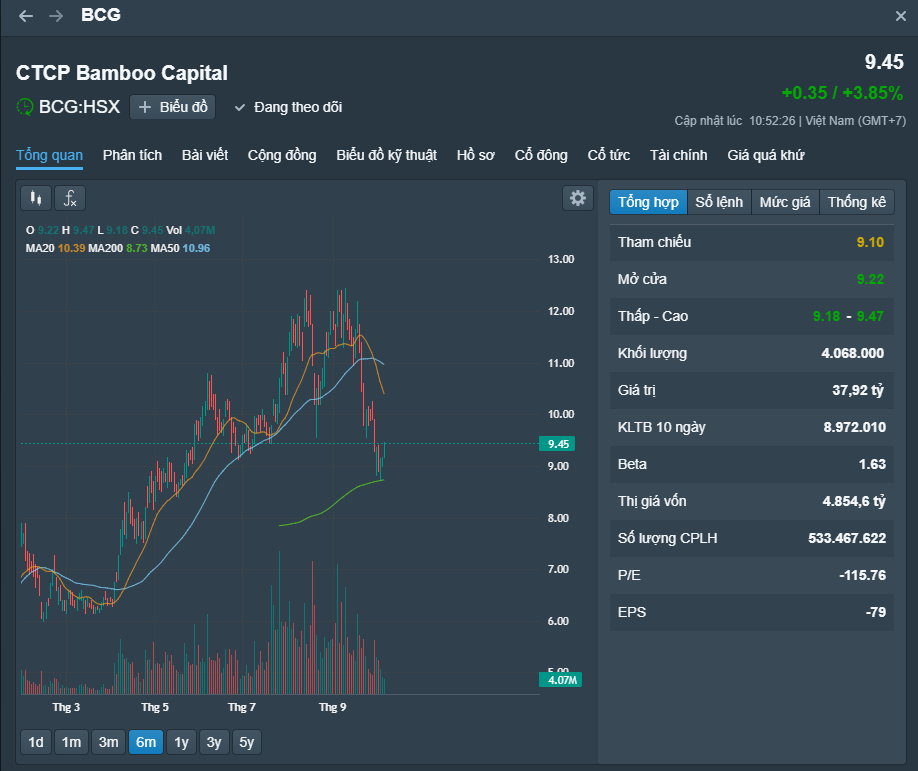Viewport: 918px width, 771px height.
Task: View the Giá quá khứ tab
Action: (x=765, y=155)
